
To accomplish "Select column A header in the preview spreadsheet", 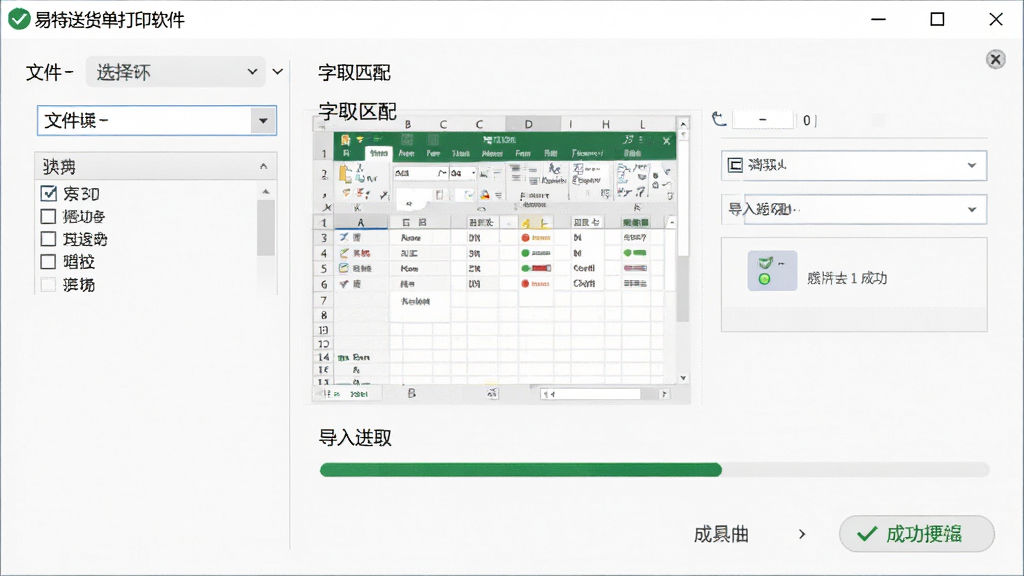I will coord(360,223).
